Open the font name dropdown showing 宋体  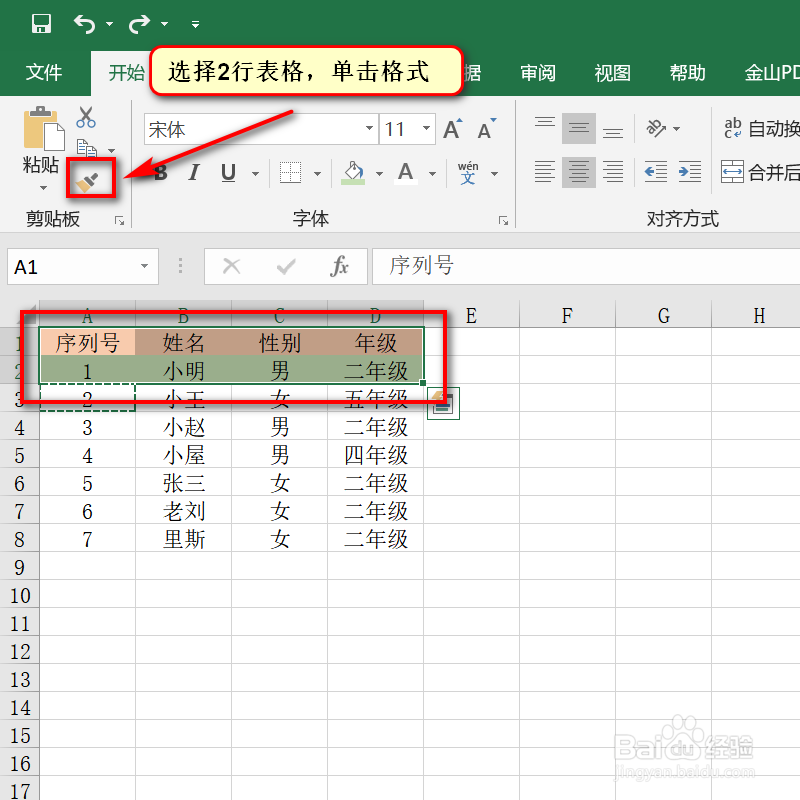(367, 130)
